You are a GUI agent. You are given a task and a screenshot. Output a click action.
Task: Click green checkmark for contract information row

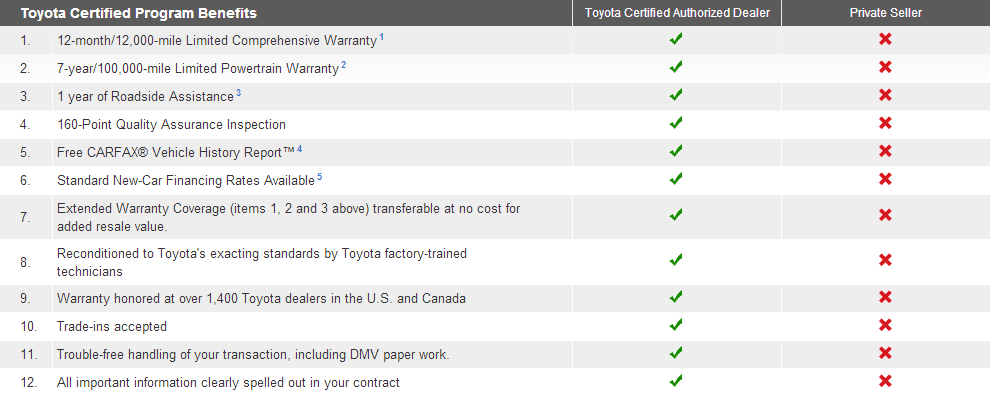(676, 381)
